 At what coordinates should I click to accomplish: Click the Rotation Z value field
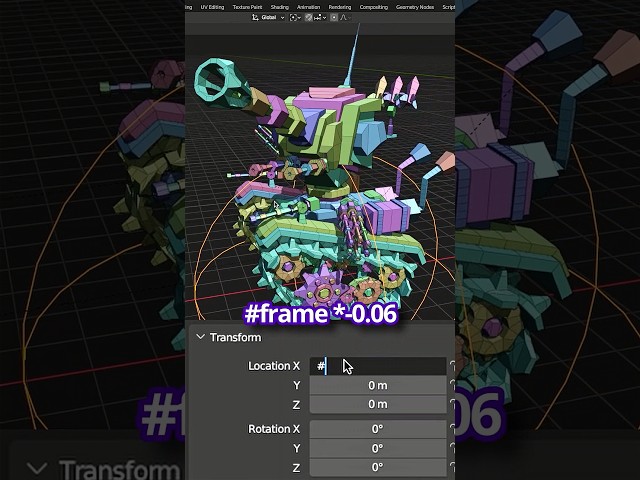tap(378, 467)
